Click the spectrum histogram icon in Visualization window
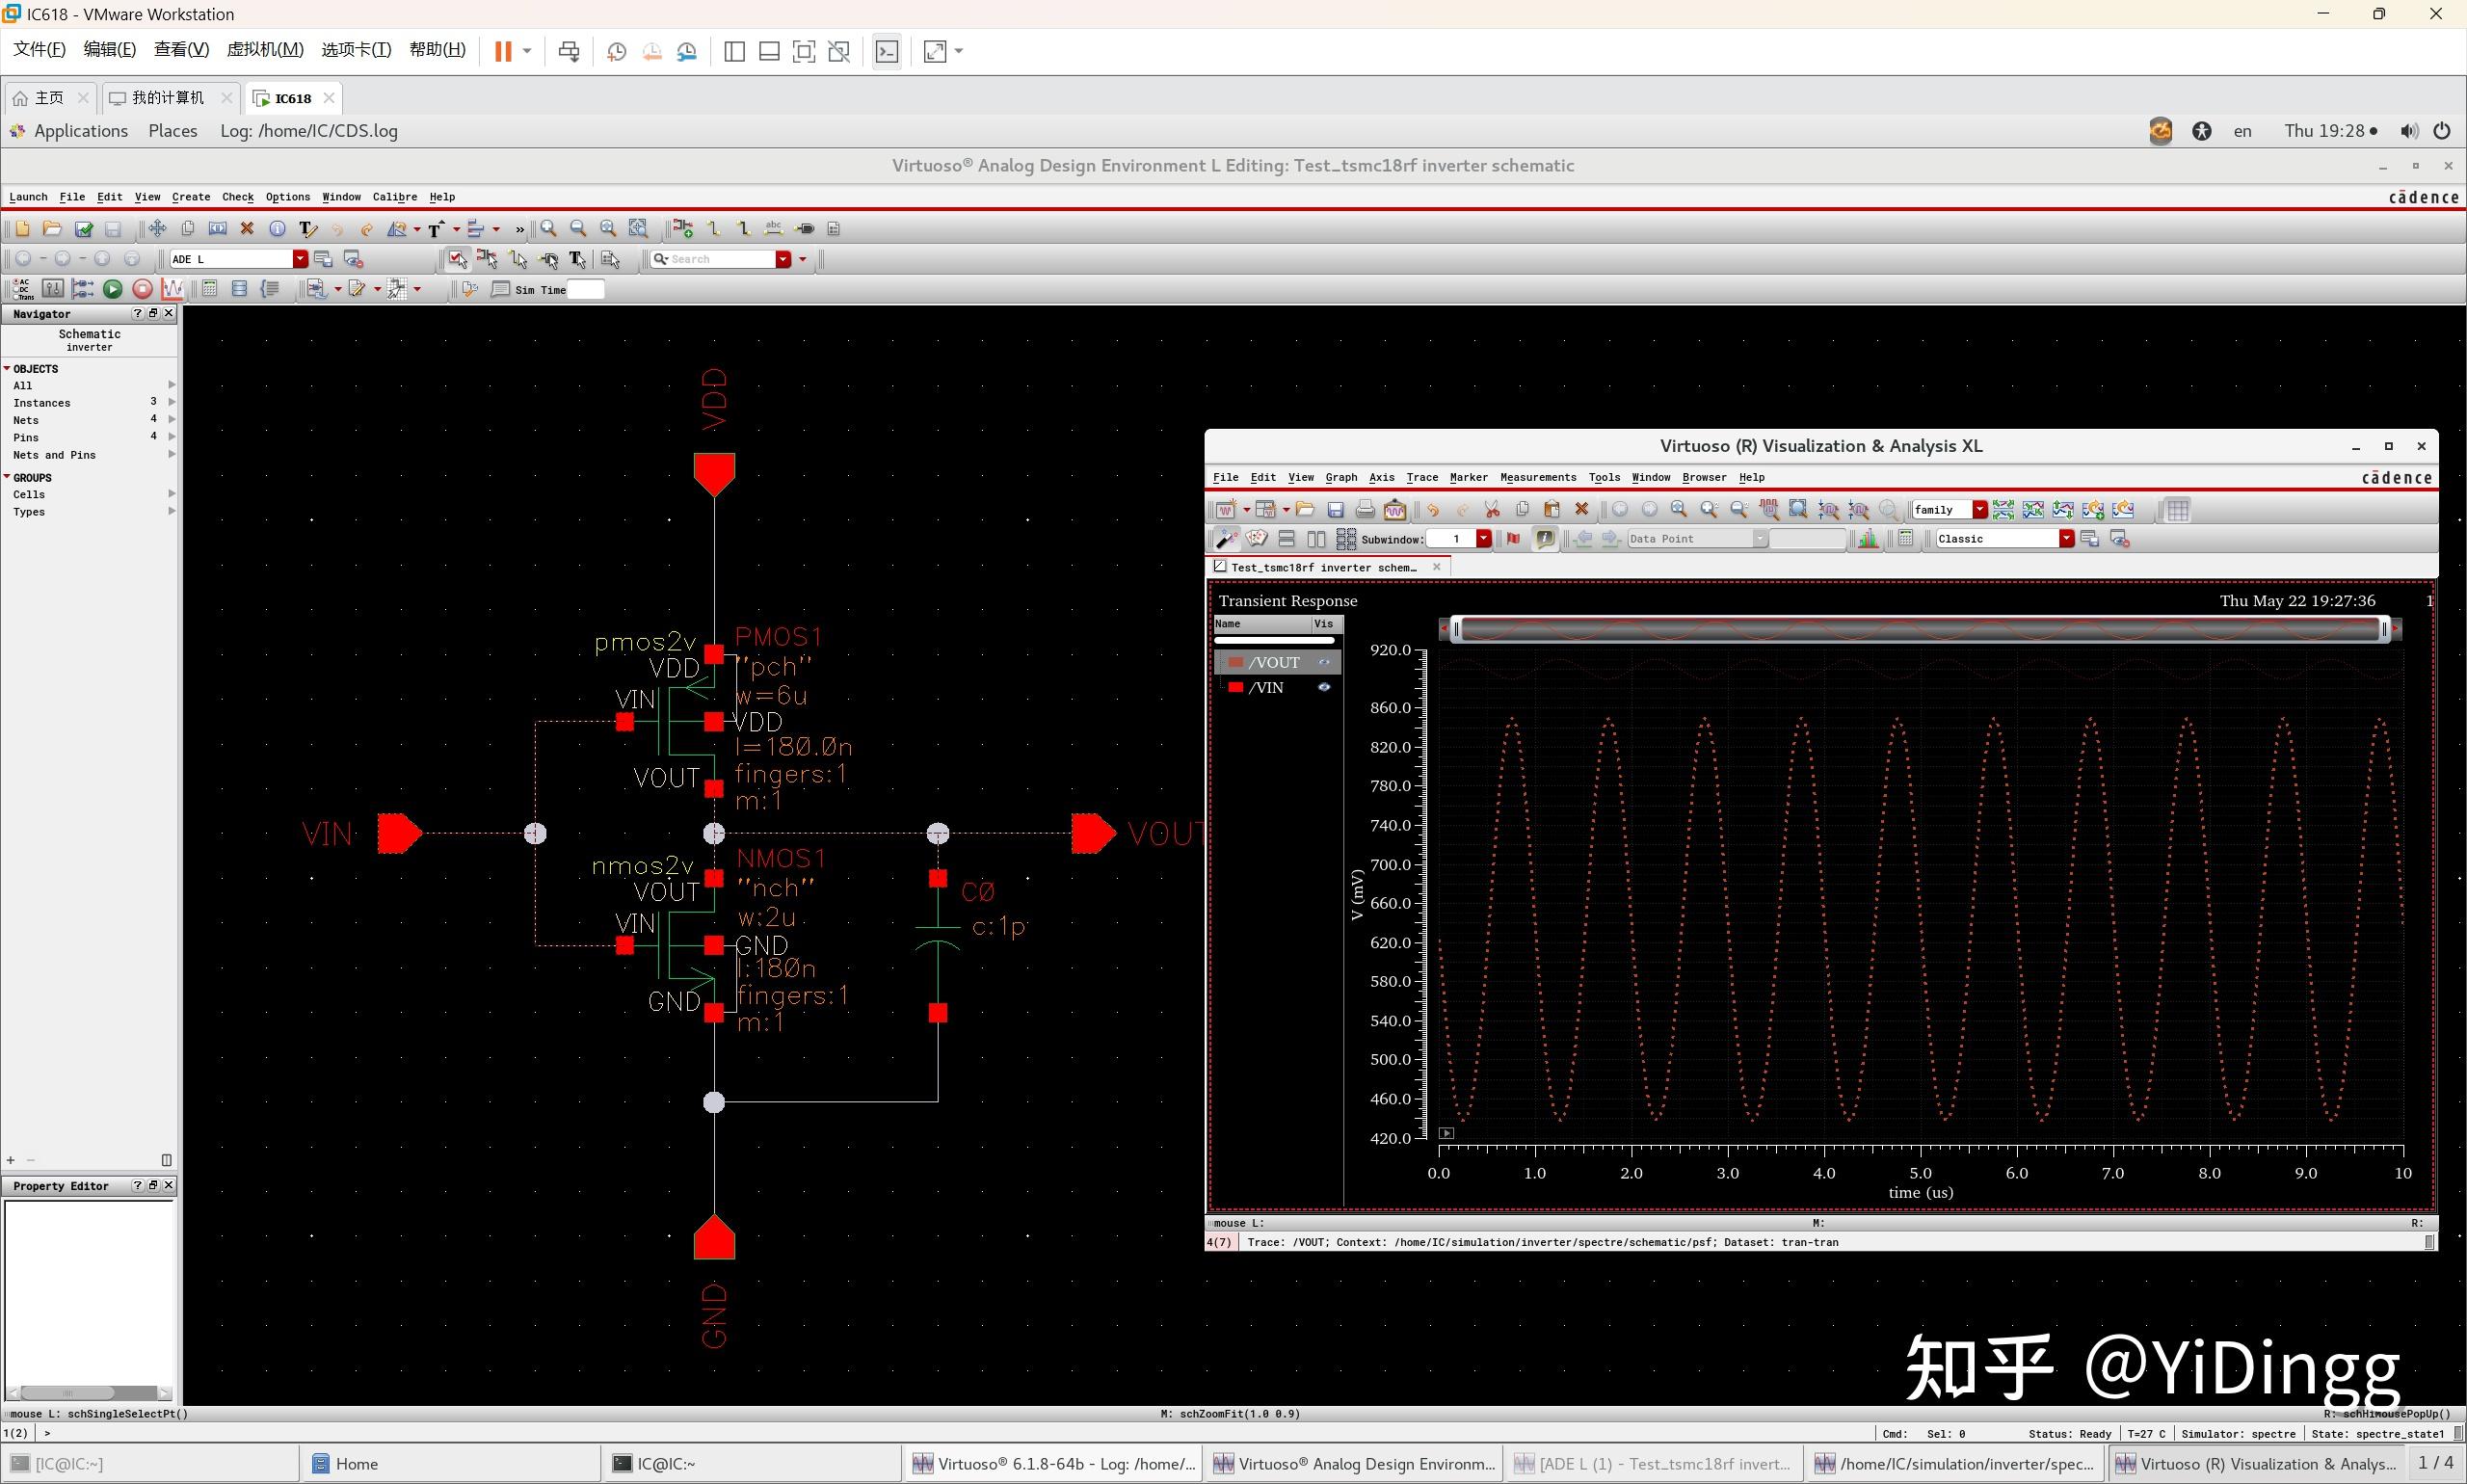The height and width of the screenshot is (1484, 2467). click(x=1868, y=539)
